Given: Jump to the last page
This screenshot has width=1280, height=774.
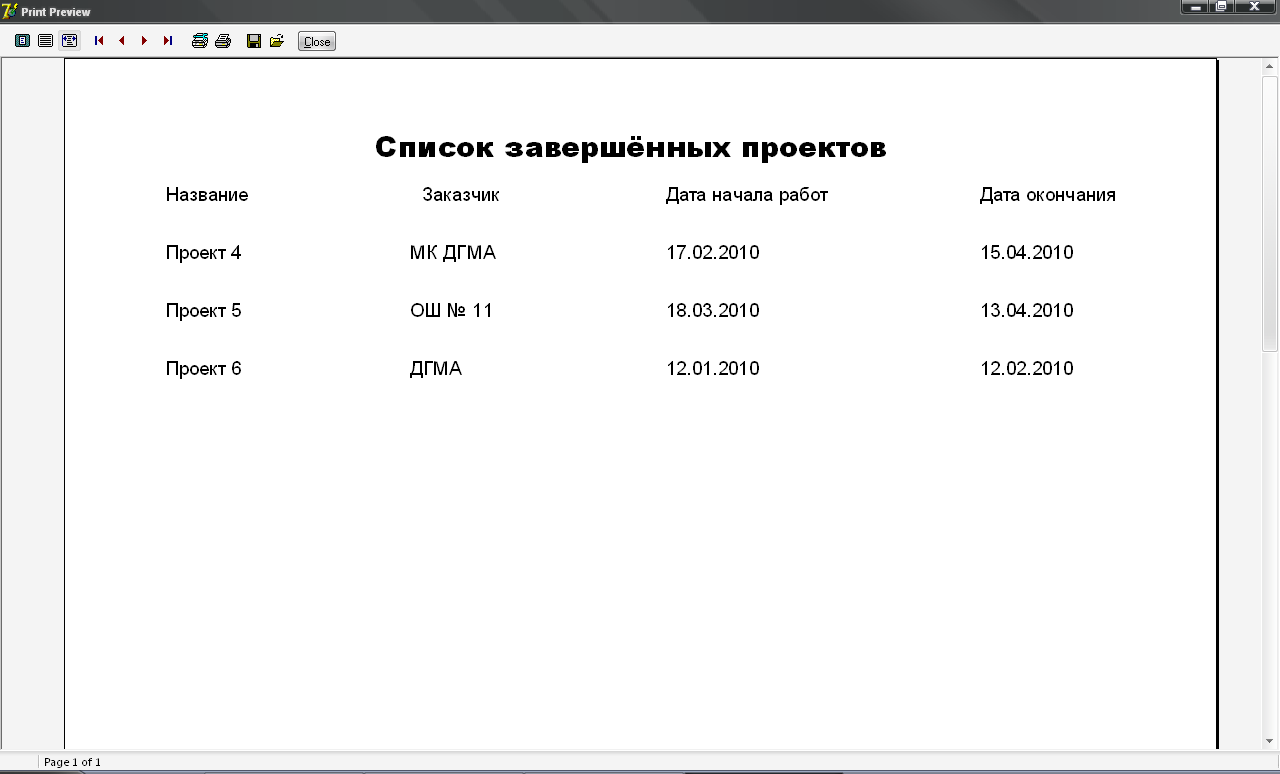Looking at the screenshot, I should pyautogui.click(x=168, y=41).
